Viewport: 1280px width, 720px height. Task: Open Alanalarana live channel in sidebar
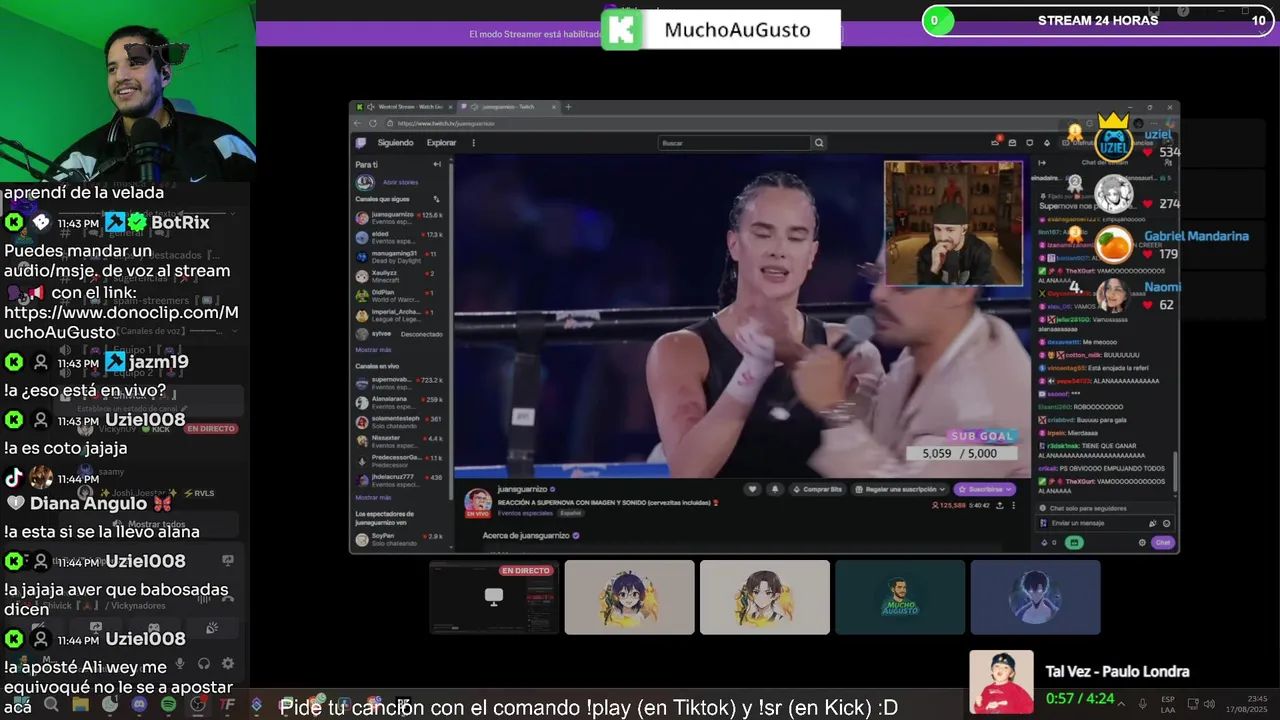tap(400, 402)
